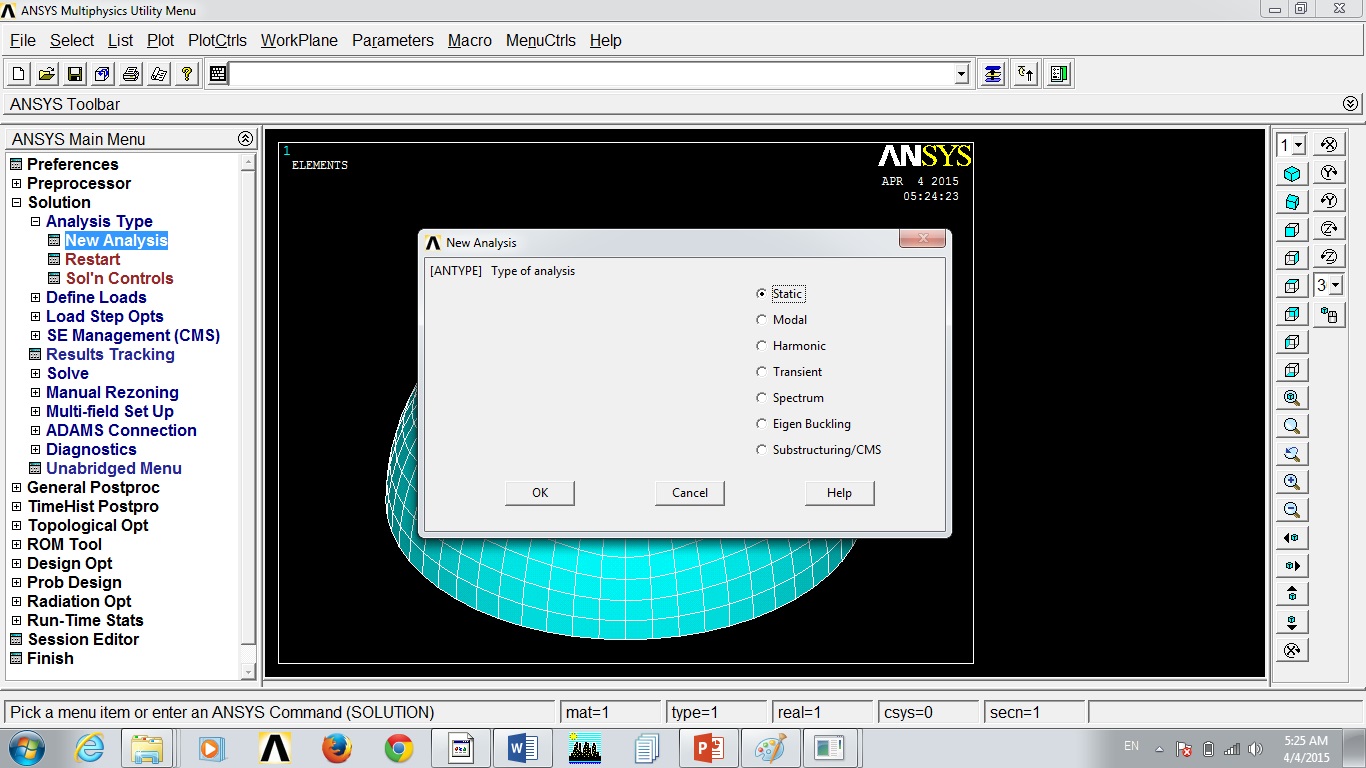Open the Parameters menu
The image size is (1366, 768).
(393, 41)
